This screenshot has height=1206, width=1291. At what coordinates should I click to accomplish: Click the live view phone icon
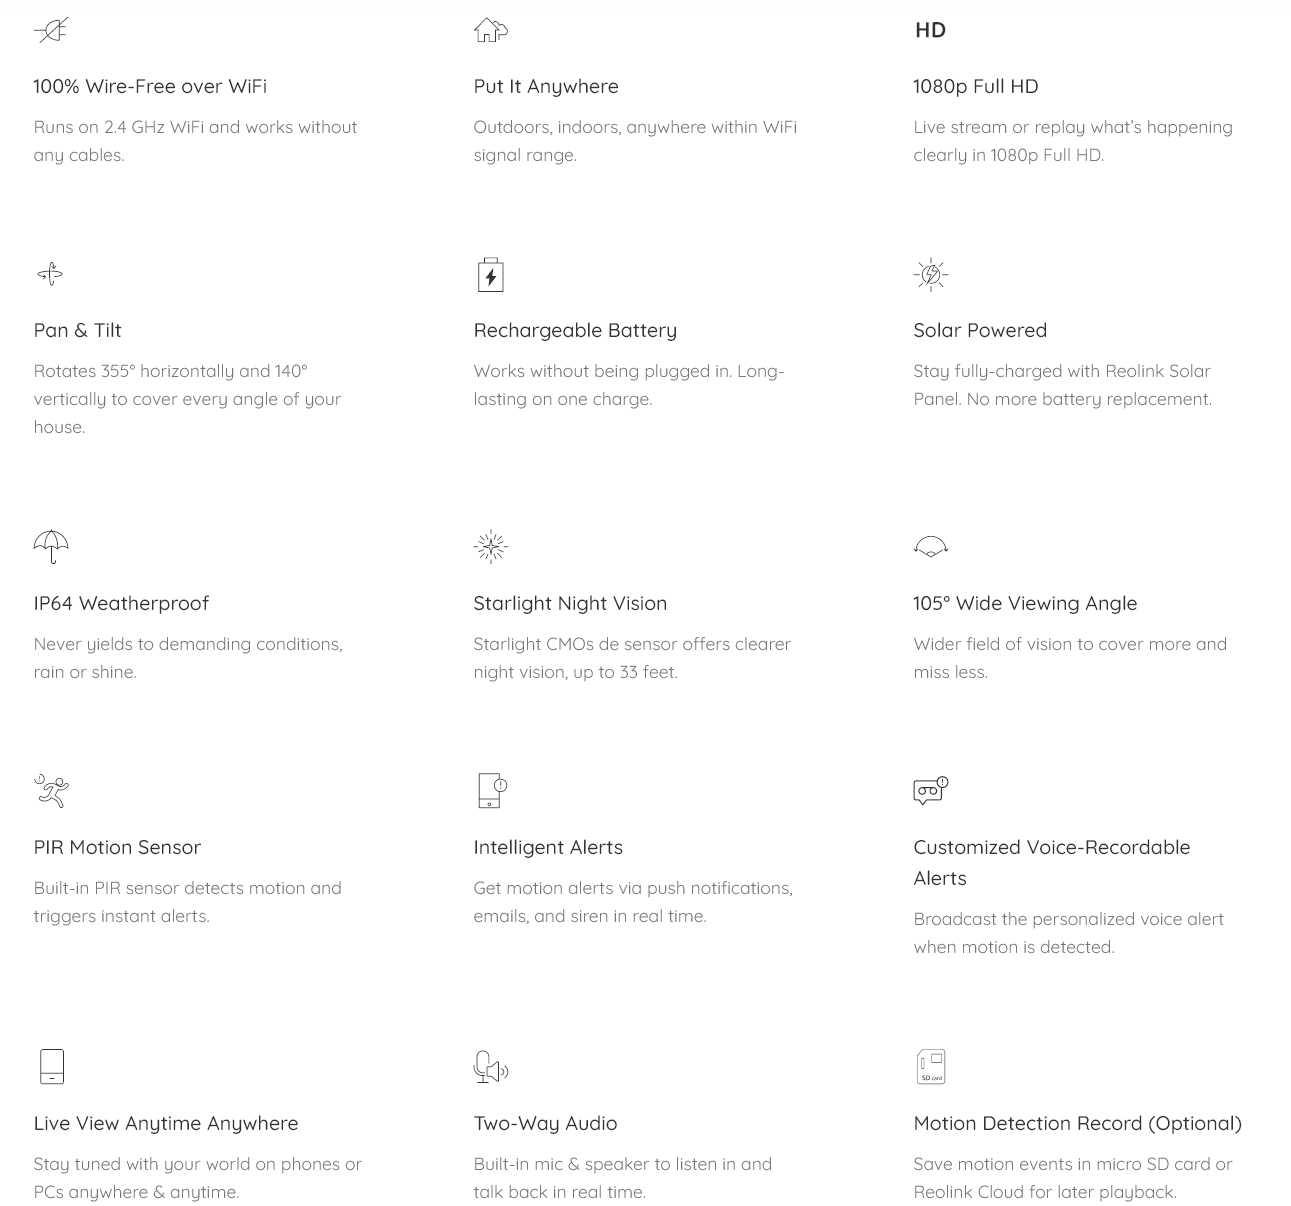click(x=52, y=1066)
